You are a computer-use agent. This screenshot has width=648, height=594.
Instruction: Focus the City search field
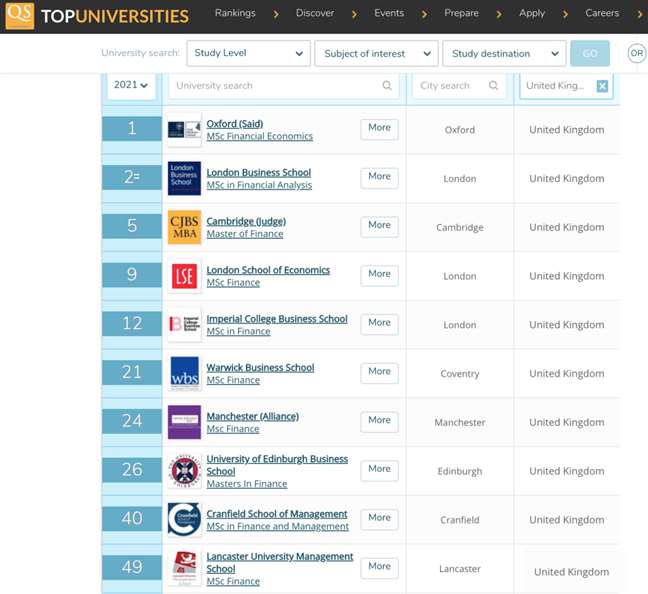tap(459, 86)
